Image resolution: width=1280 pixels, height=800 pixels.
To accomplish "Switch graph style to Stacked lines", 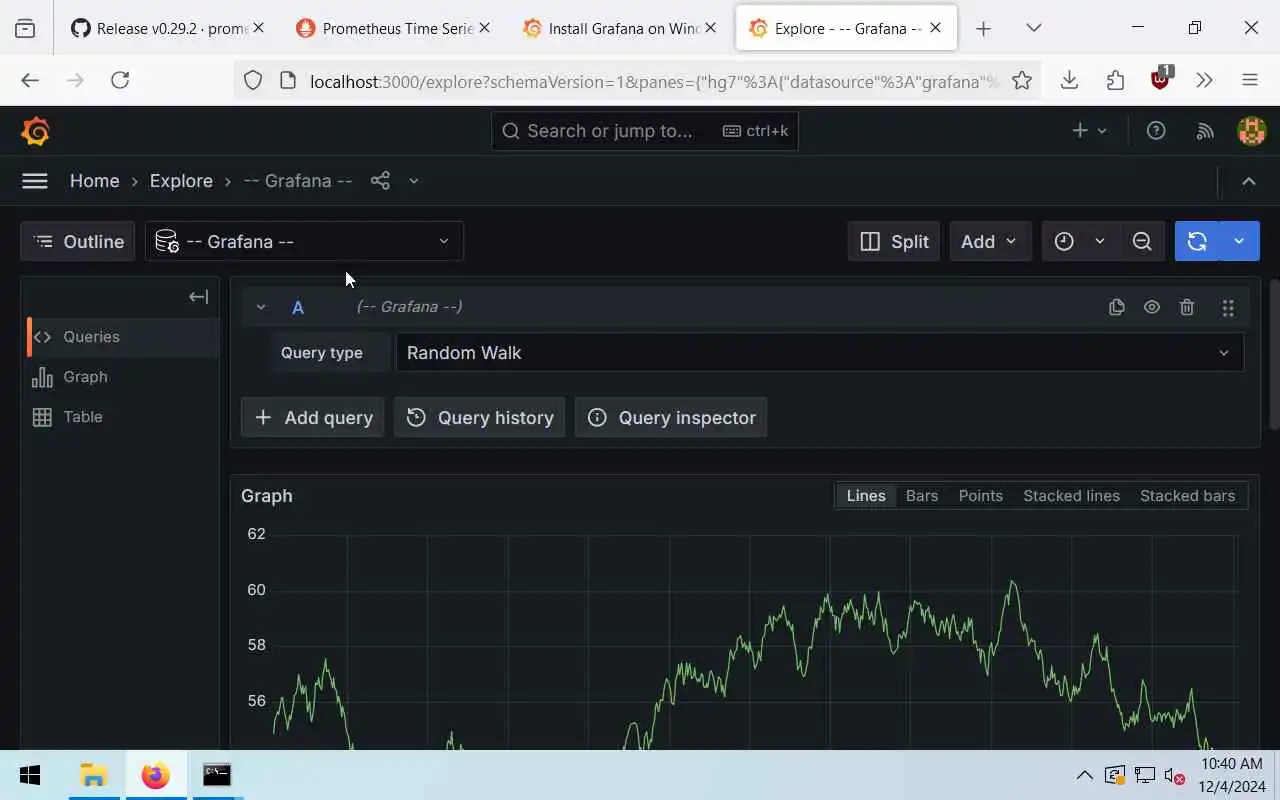I will pos(1071,496).
